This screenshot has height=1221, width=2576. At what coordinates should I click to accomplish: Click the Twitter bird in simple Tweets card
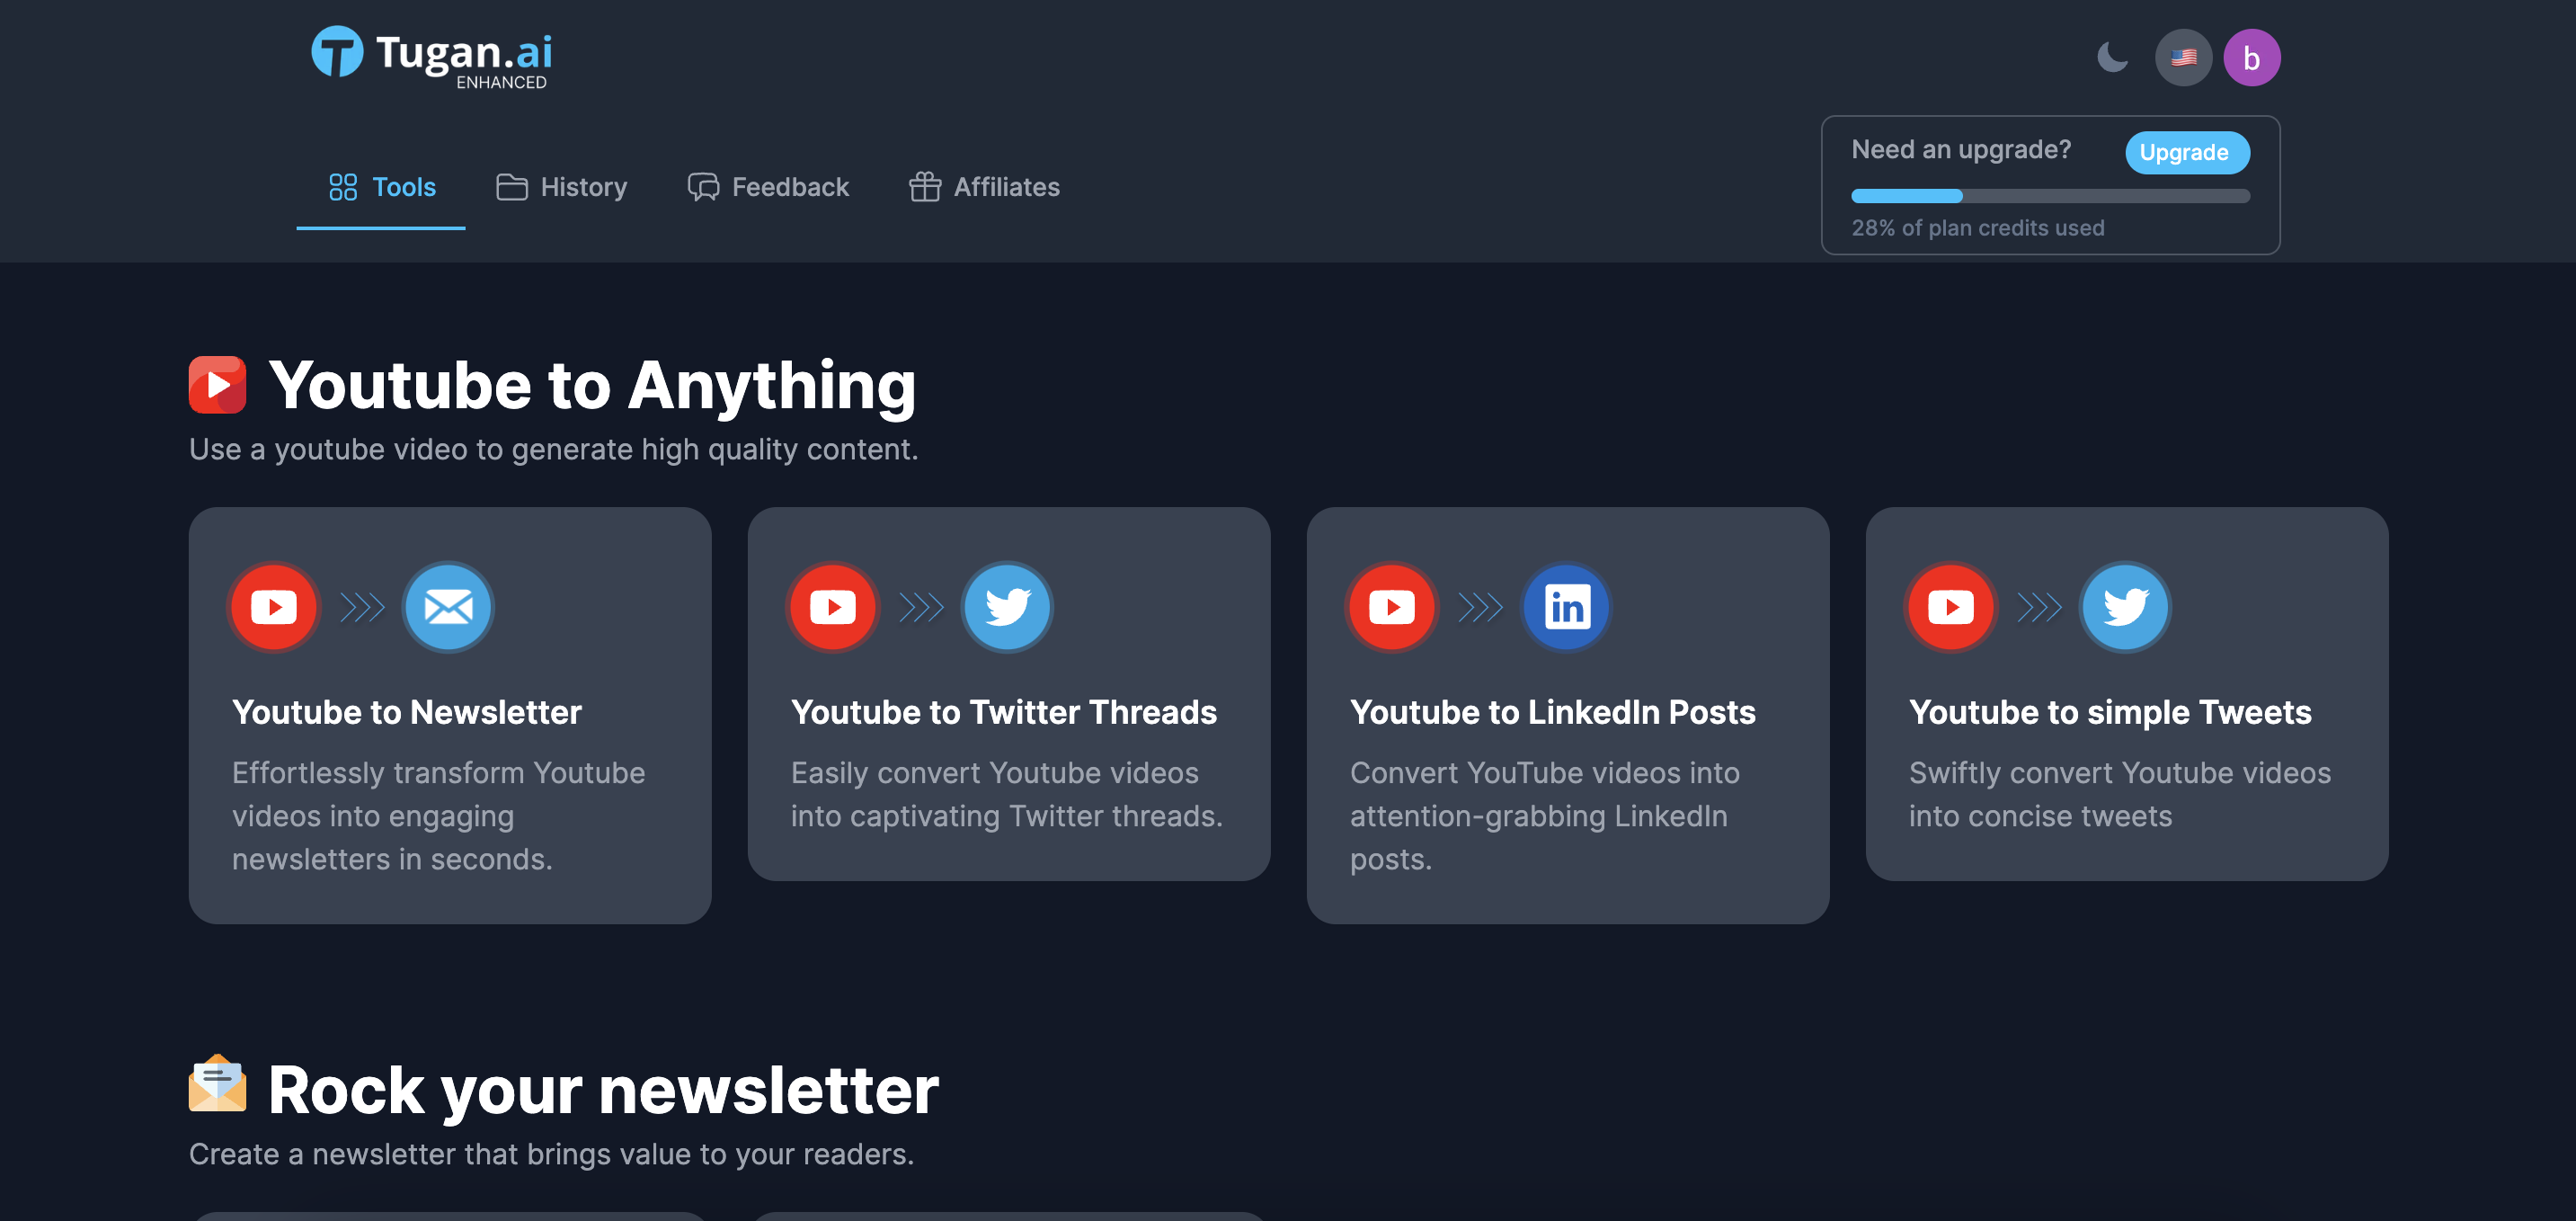[x=2125, y=607]
